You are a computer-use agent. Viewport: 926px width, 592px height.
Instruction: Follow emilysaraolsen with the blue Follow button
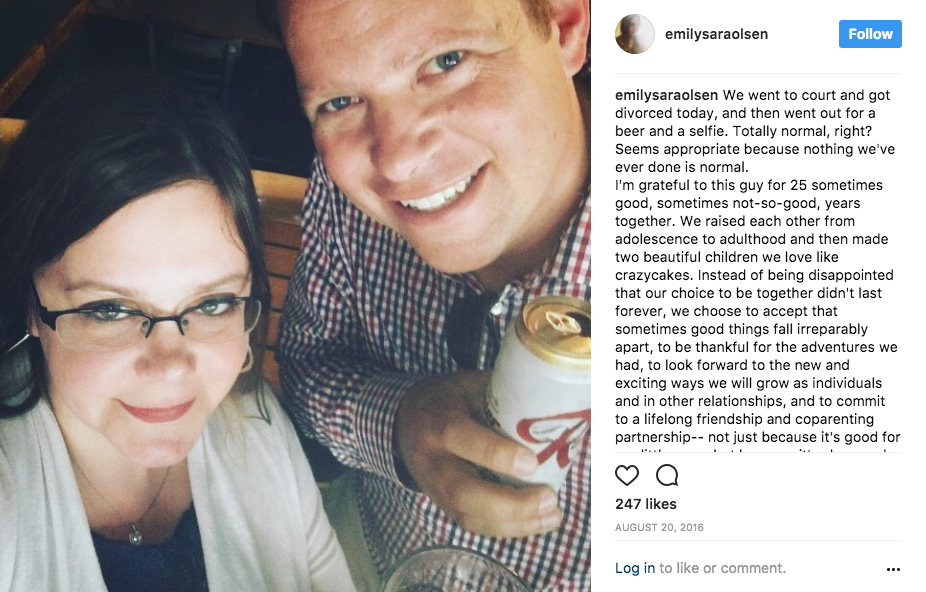(870, 34)
